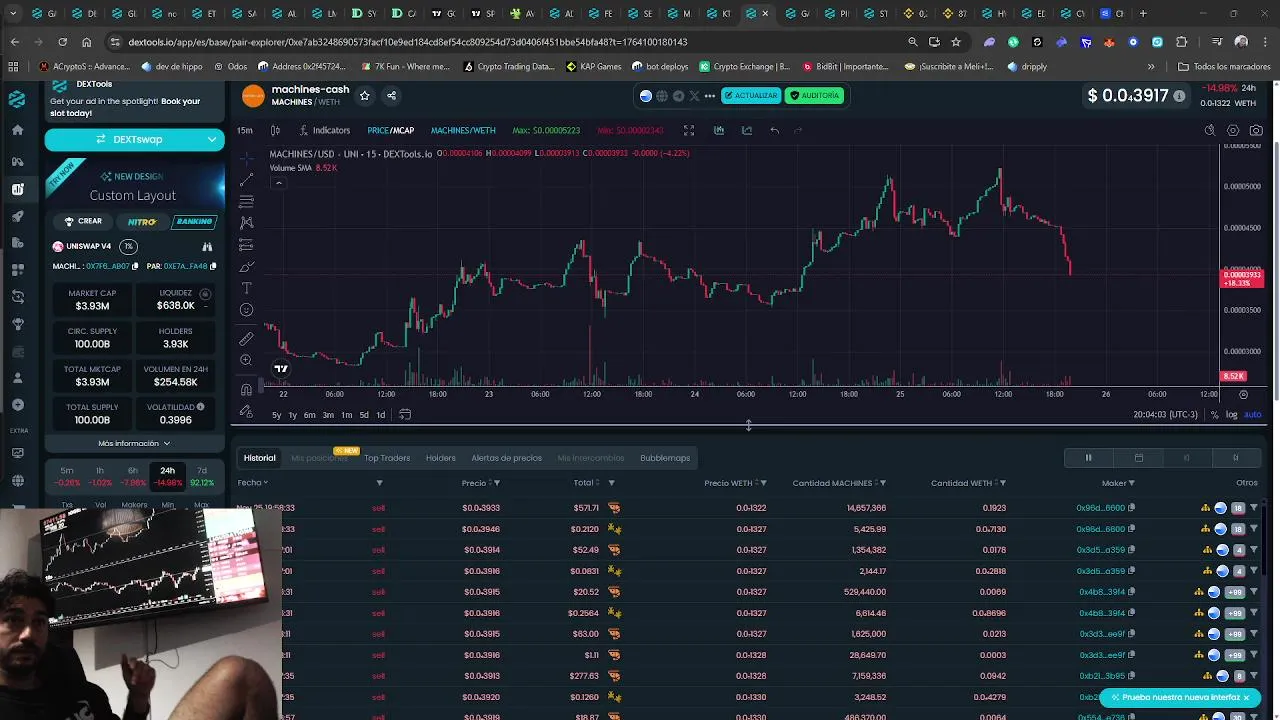Sort trades by Fecha column

click(252, 483)
